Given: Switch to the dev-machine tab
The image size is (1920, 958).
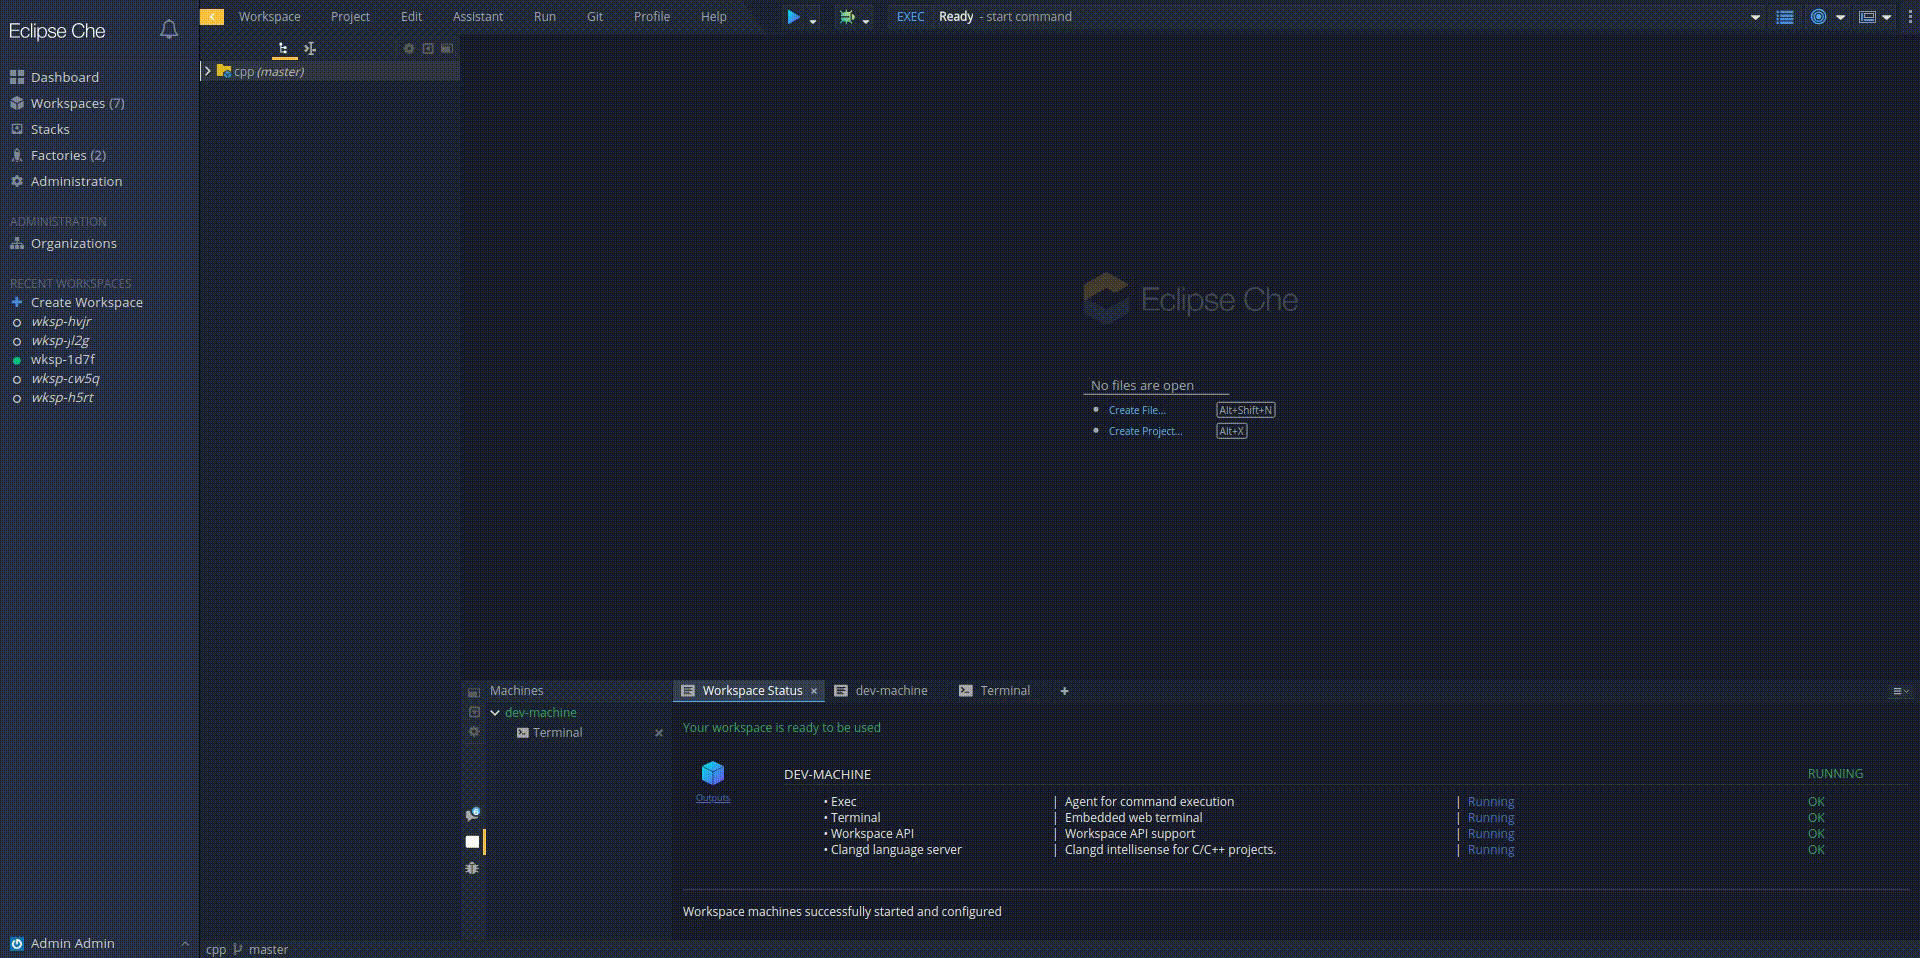Looking at the screenshot, I should pyautogui.click(x=881, y=691).
